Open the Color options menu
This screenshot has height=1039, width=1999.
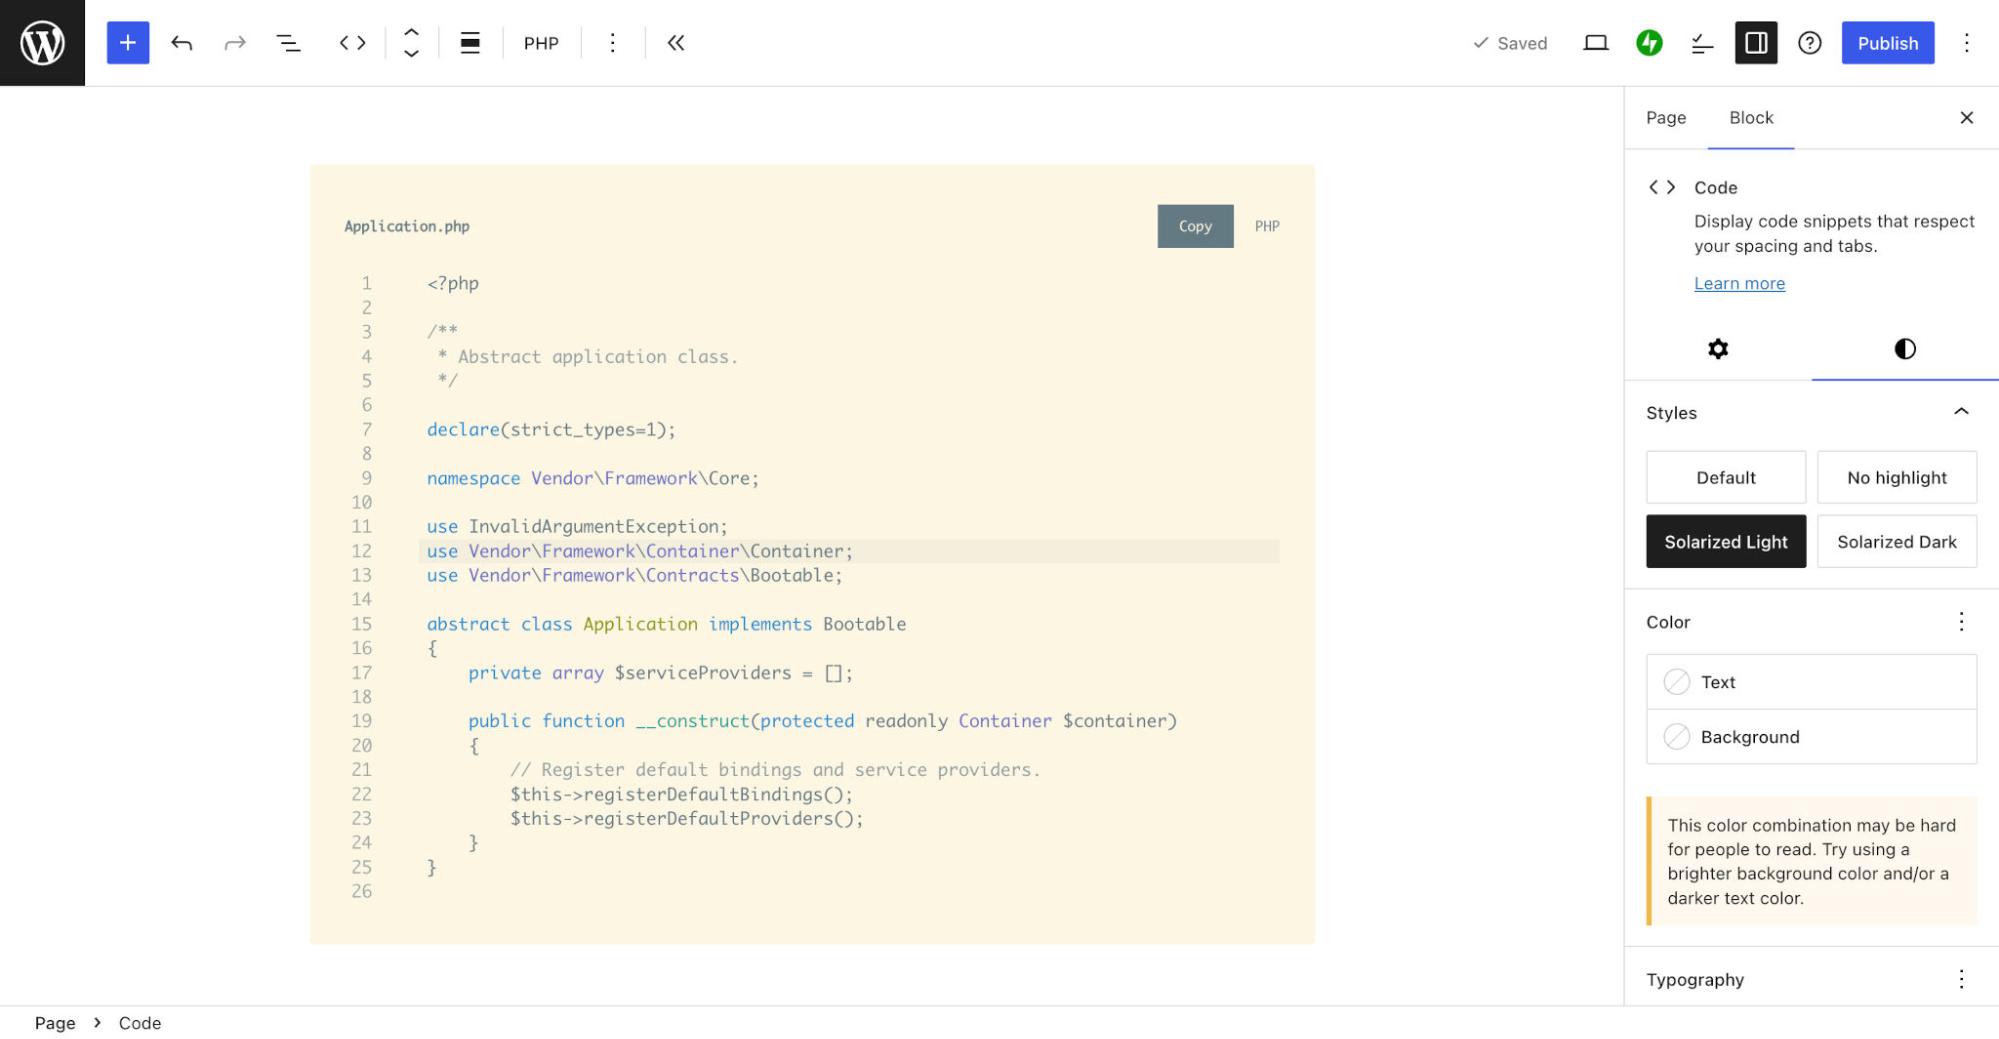pos(1961,621)
